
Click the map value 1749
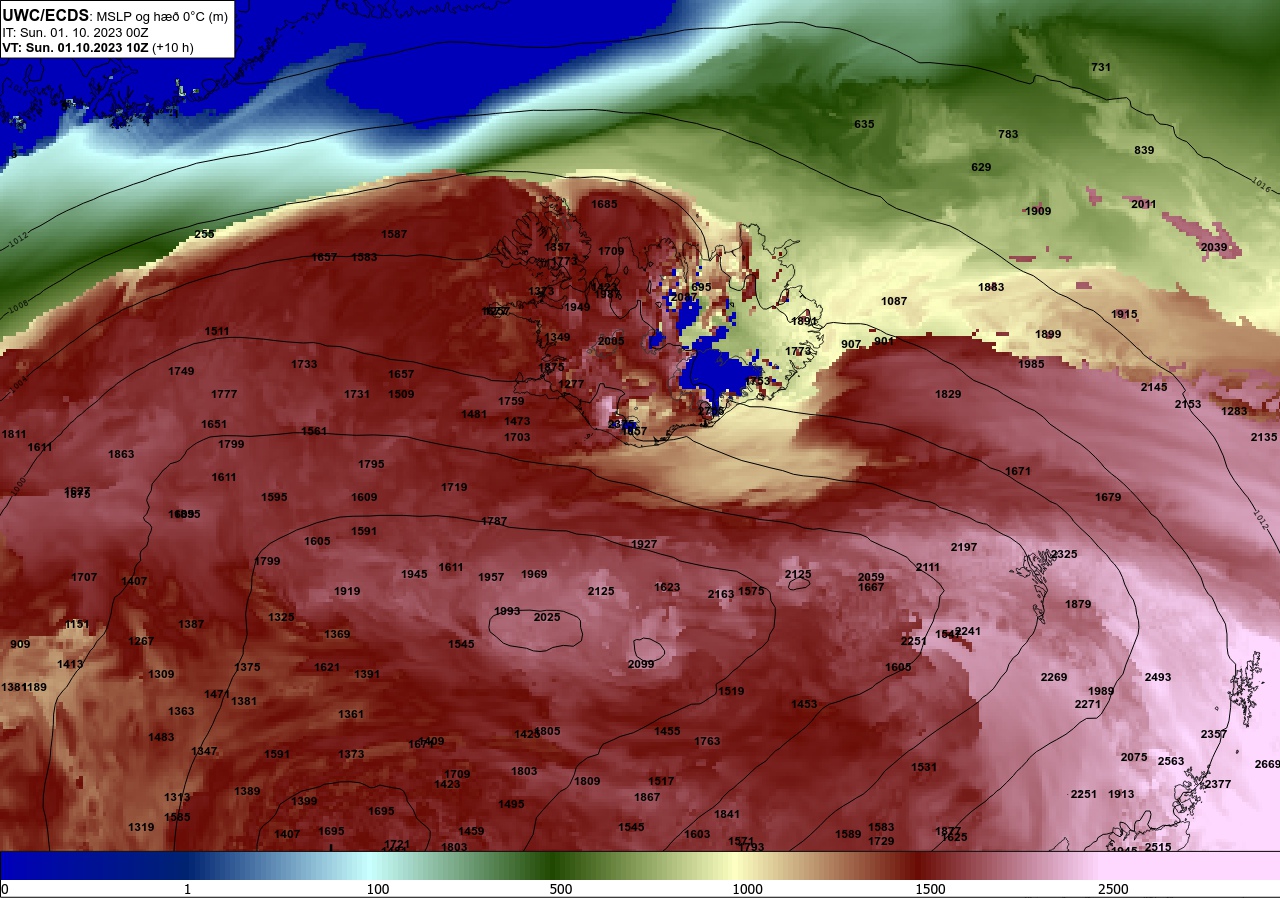point(181,371)
